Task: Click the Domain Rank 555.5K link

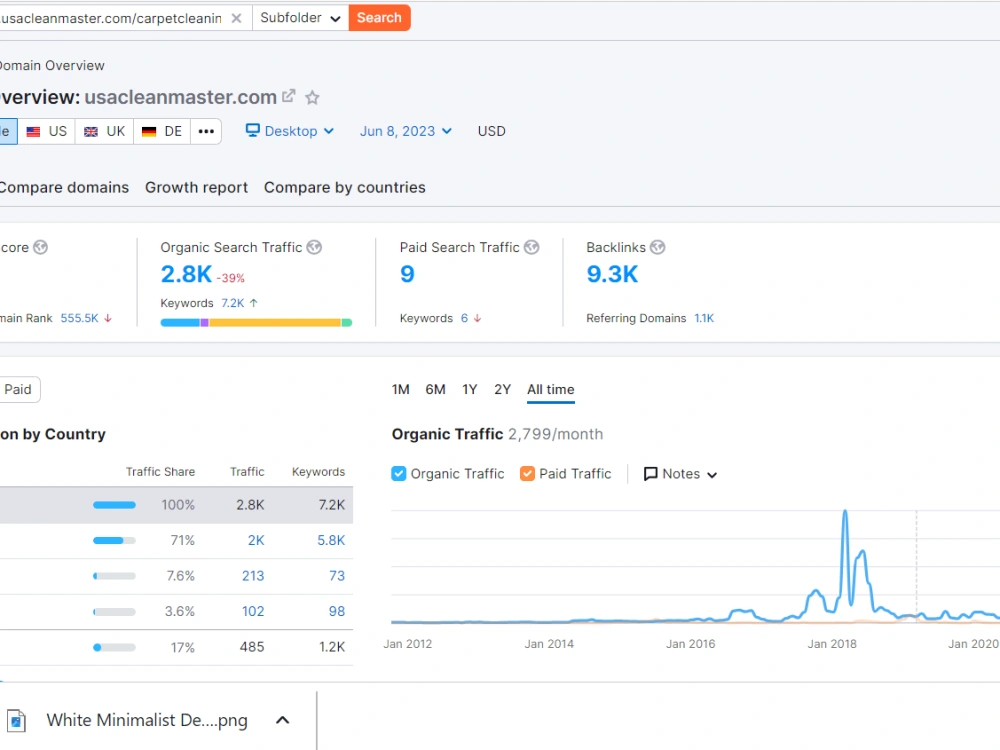Action: point(80,318)
